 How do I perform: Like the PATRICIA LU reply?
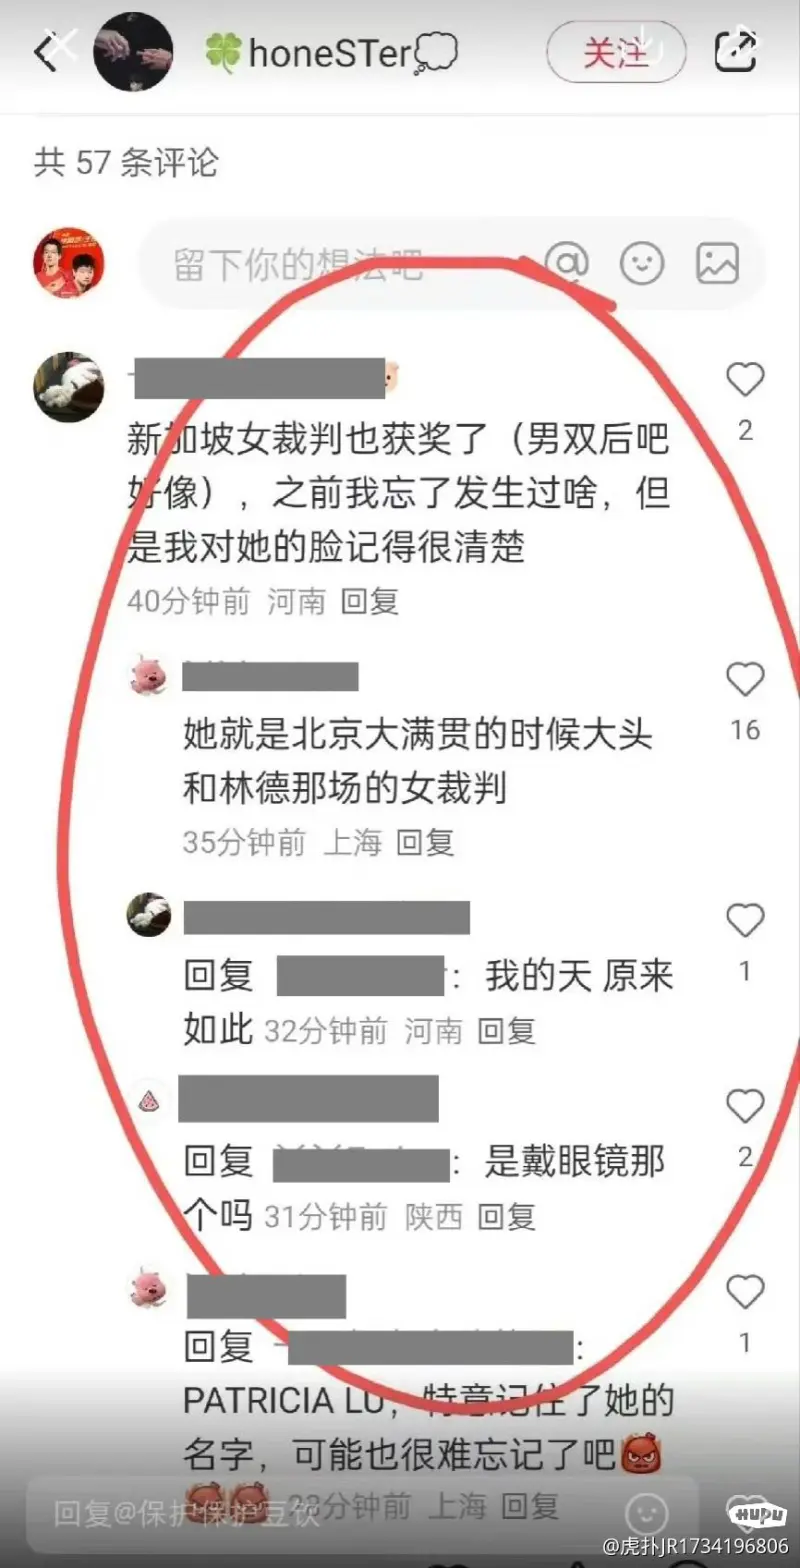(745, 1292)
